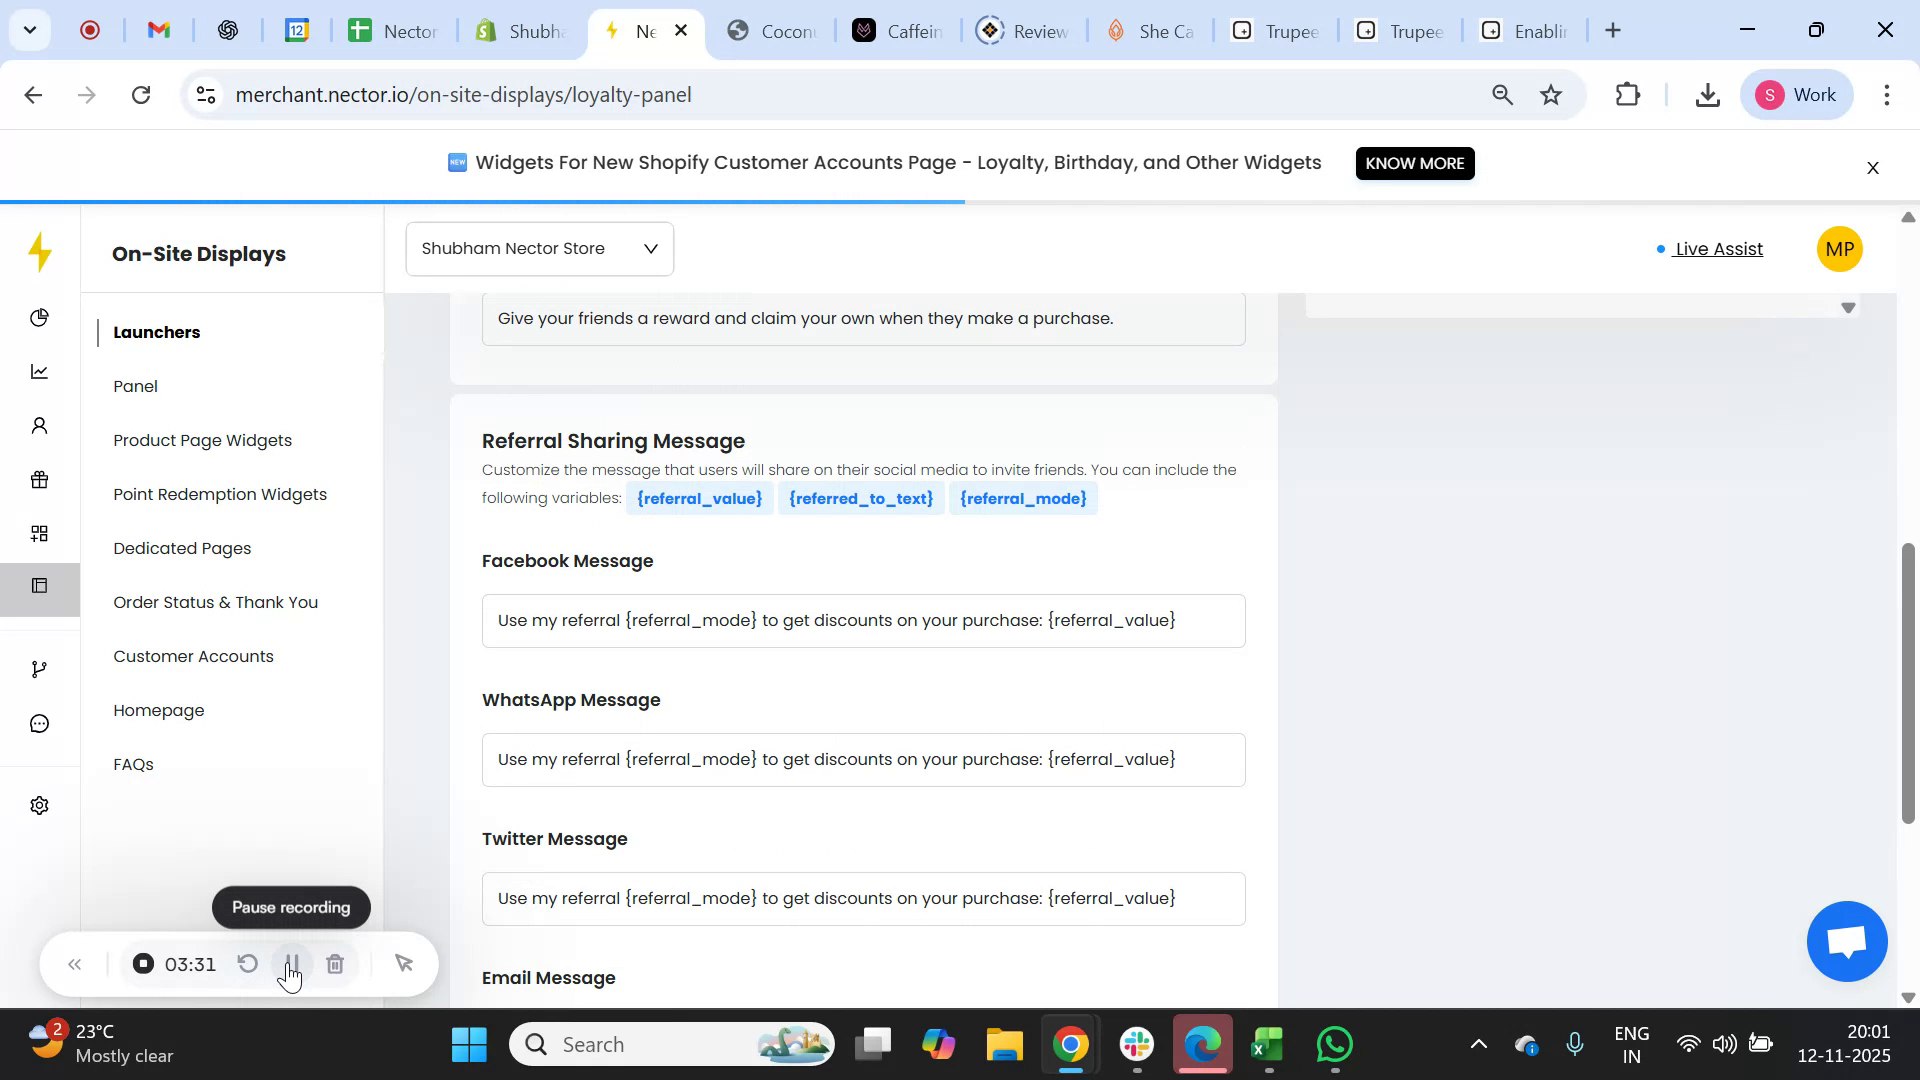Screen dimensions: 1920x1080
Task: Open the performance line chart section
Action: pos(40,371)
